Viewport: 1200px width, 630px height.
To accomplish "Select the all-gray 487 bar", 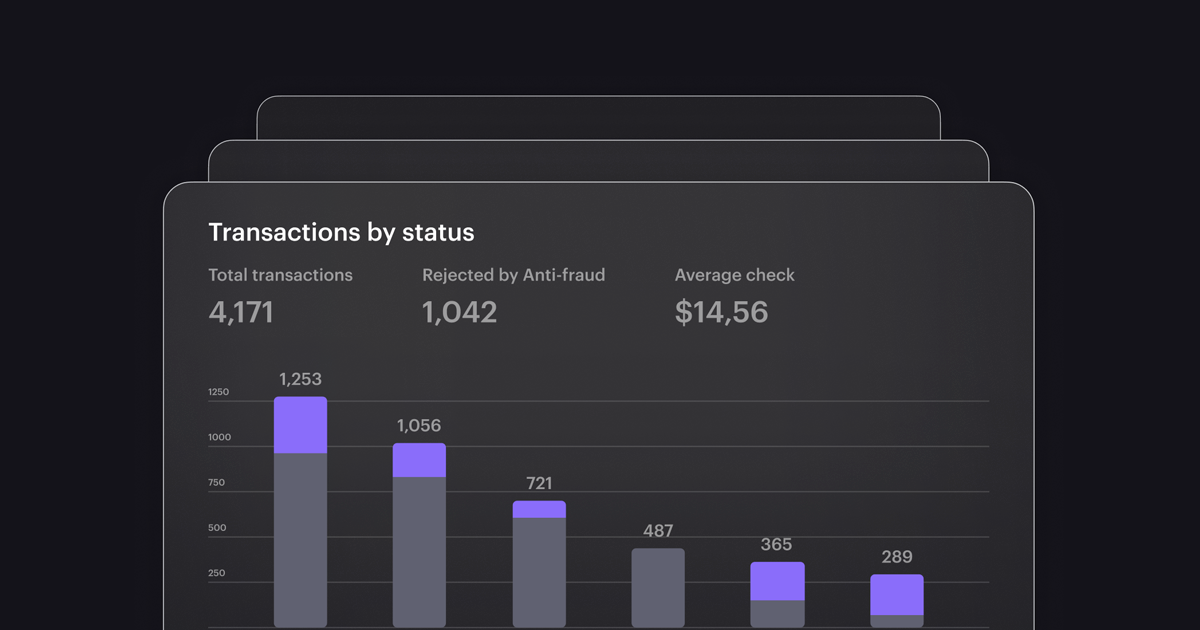I will pos(658,588).
